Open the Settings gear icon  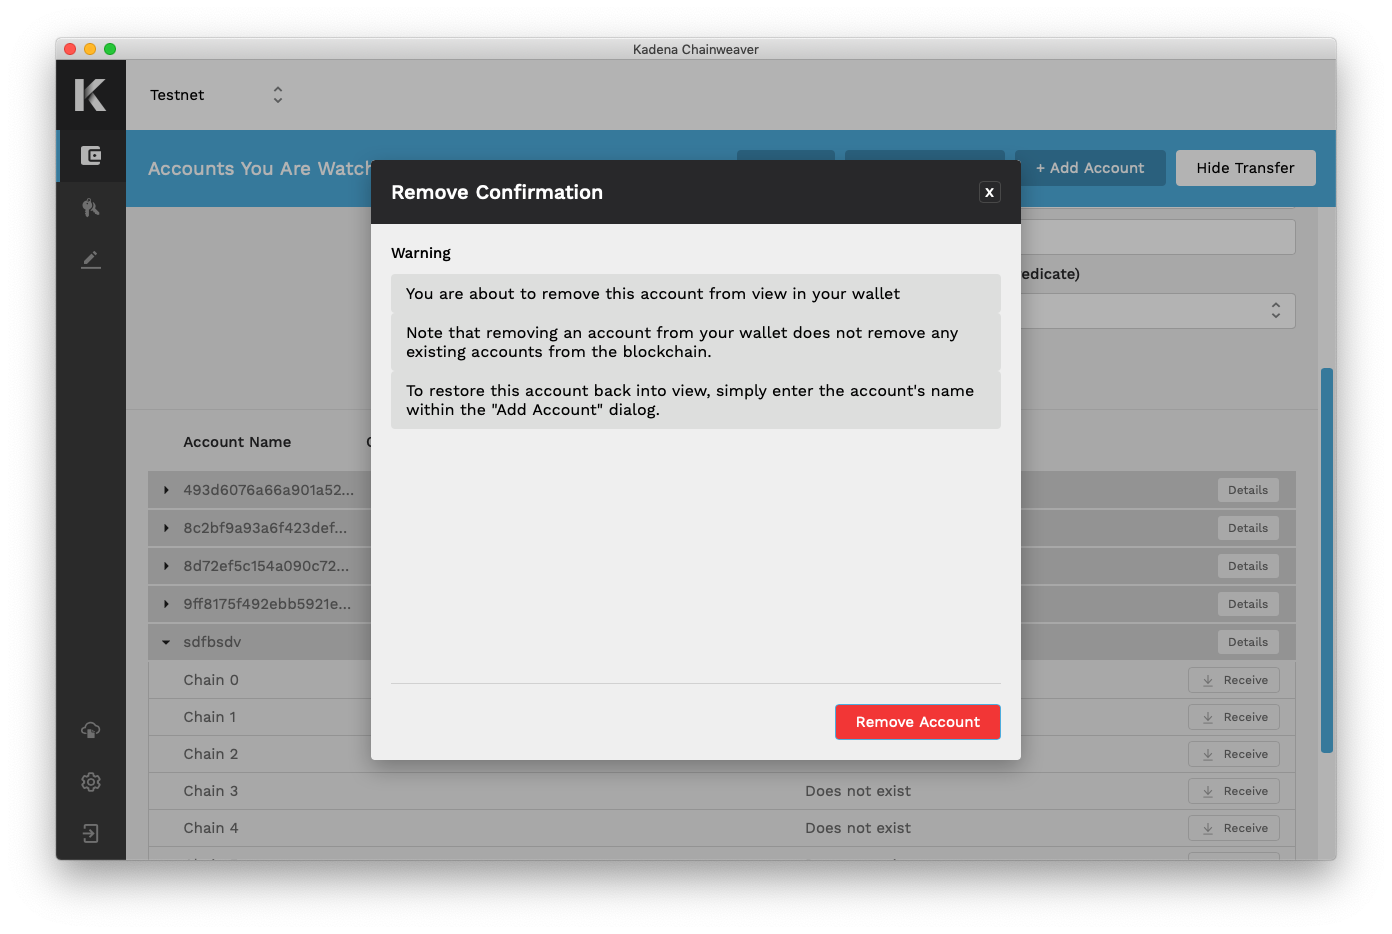[x=91, y=782]
